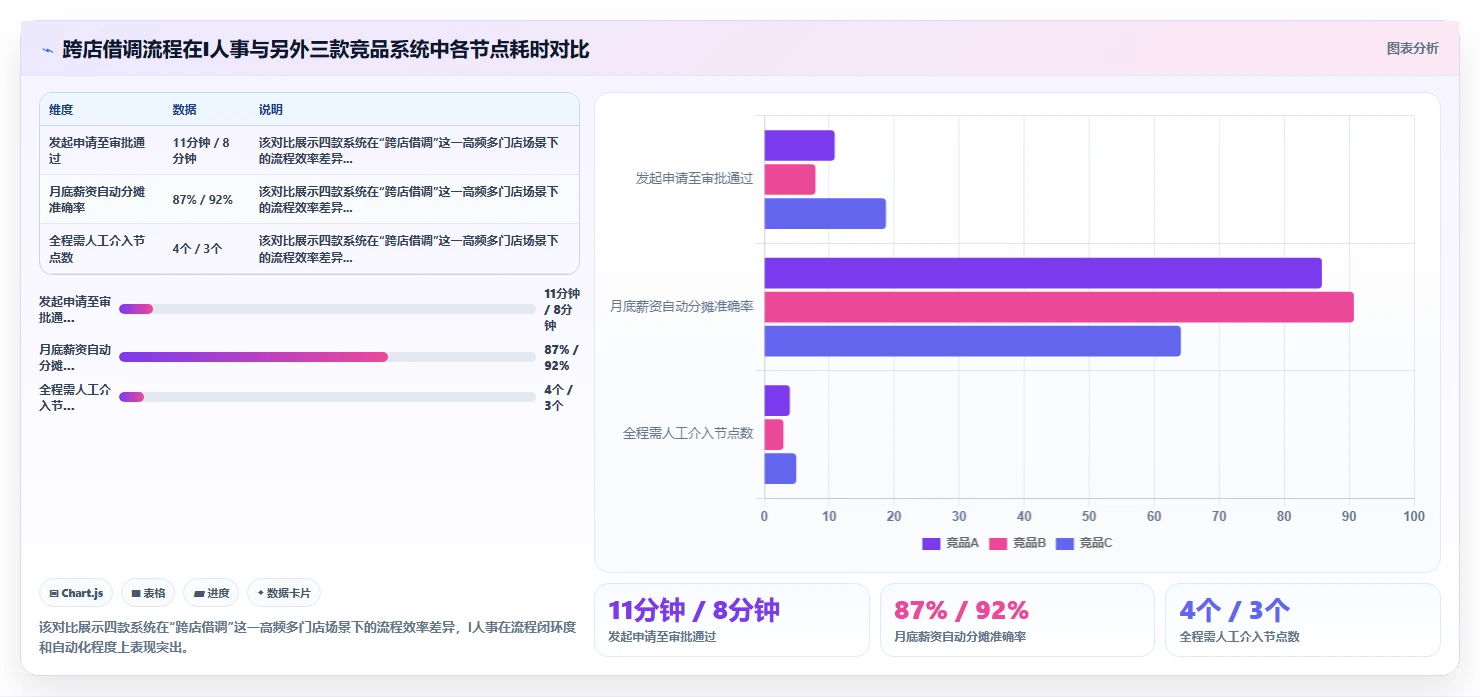Click 竞品C bar for 发起申请至审批通过
Screen dimensions: 1480x697
point(825,213)
